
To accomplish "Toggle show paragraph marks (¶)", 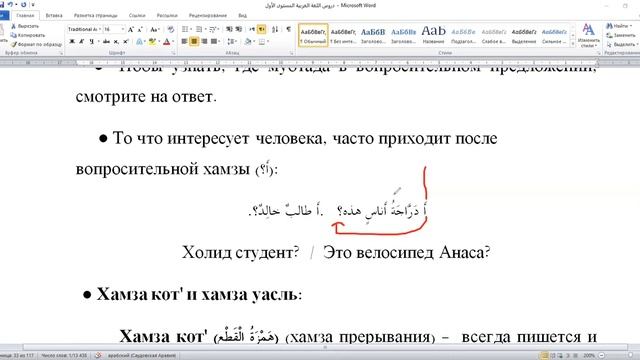I will 289,29.
